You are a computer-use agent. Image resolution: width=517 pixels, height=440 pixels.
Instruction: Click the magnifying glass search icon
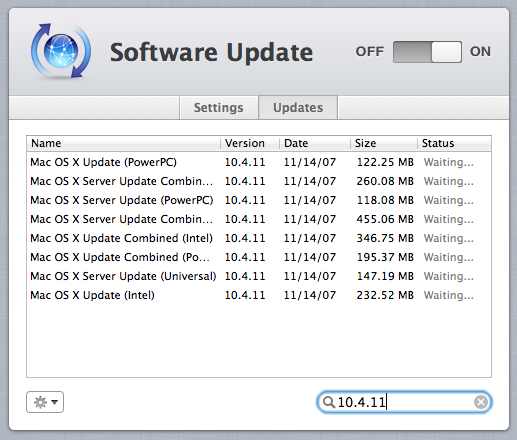click(329, 402)
